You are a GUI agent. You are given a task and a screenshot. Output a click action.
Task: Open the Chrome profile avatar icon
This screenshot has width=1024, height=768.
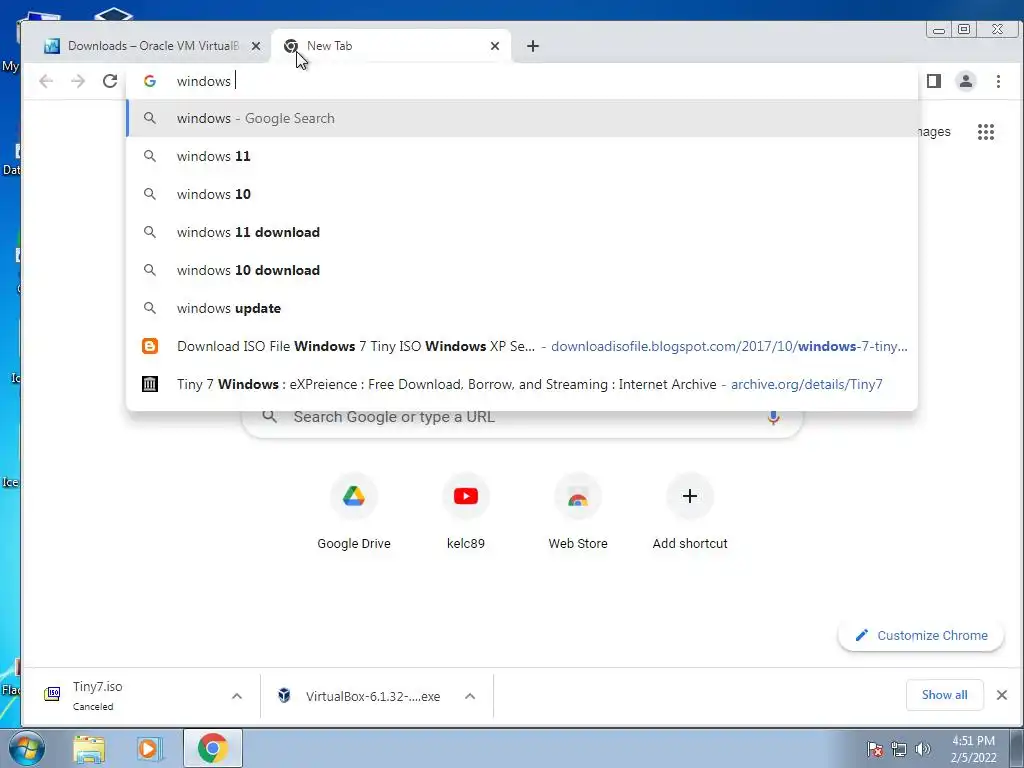[x=966, y=81]
